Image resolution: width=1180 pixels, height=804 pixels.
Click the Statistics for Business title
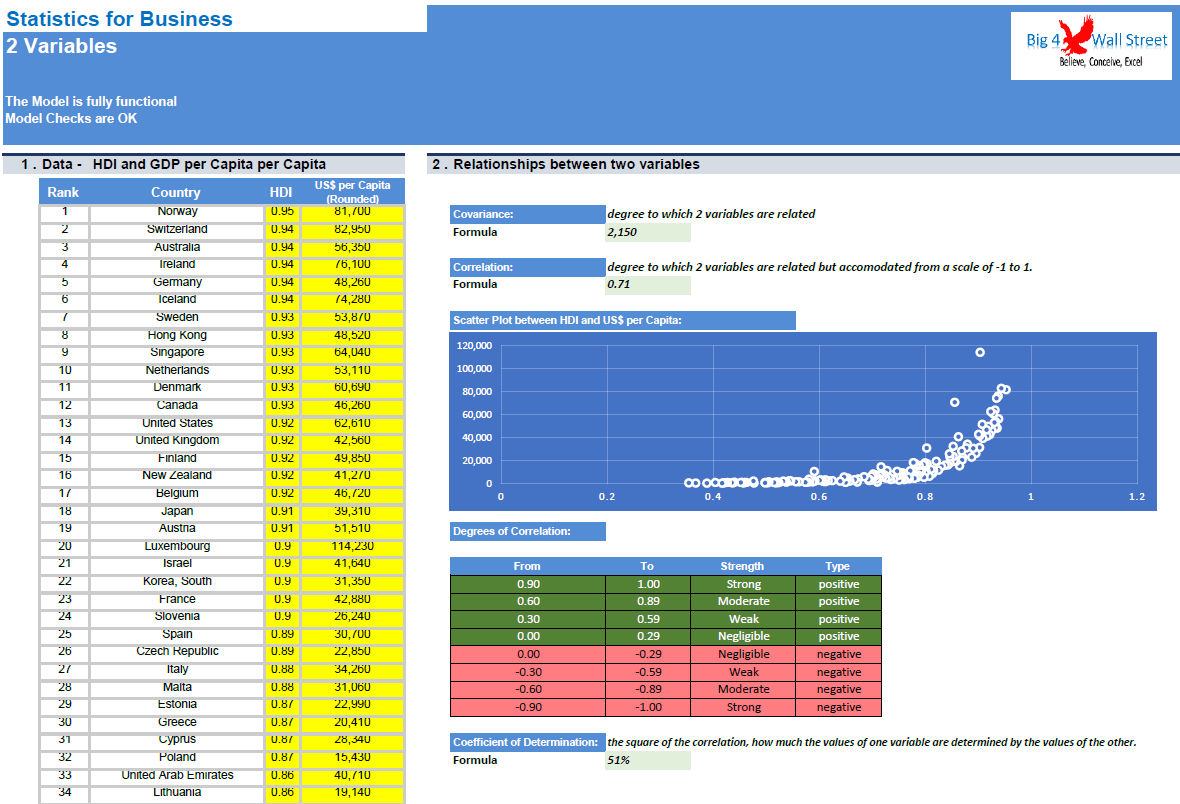click(x=120, y=19)
